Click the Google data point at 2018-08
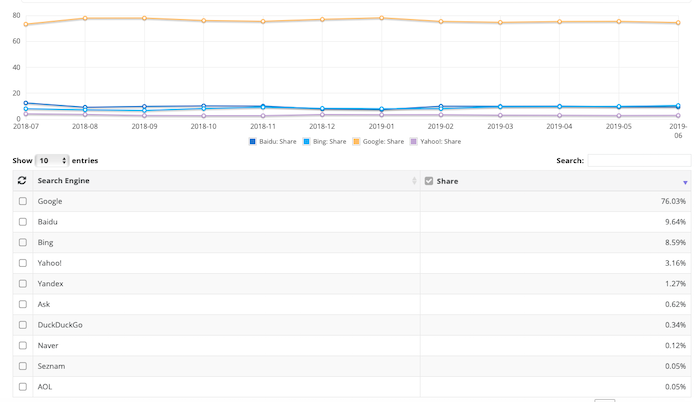 (85, 18)
